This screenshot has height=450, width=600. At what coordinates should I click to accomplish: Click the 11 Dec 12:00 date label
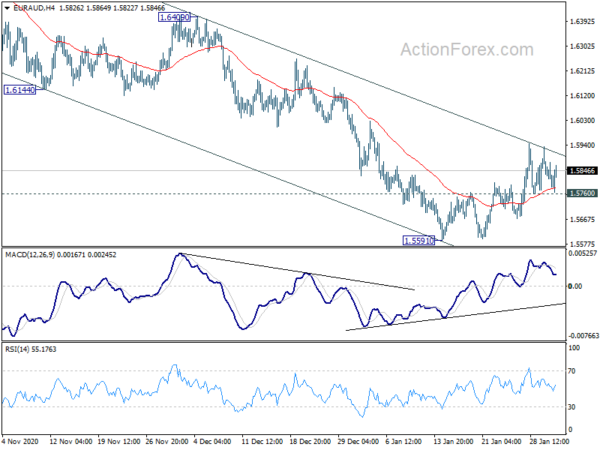(263, 442)
